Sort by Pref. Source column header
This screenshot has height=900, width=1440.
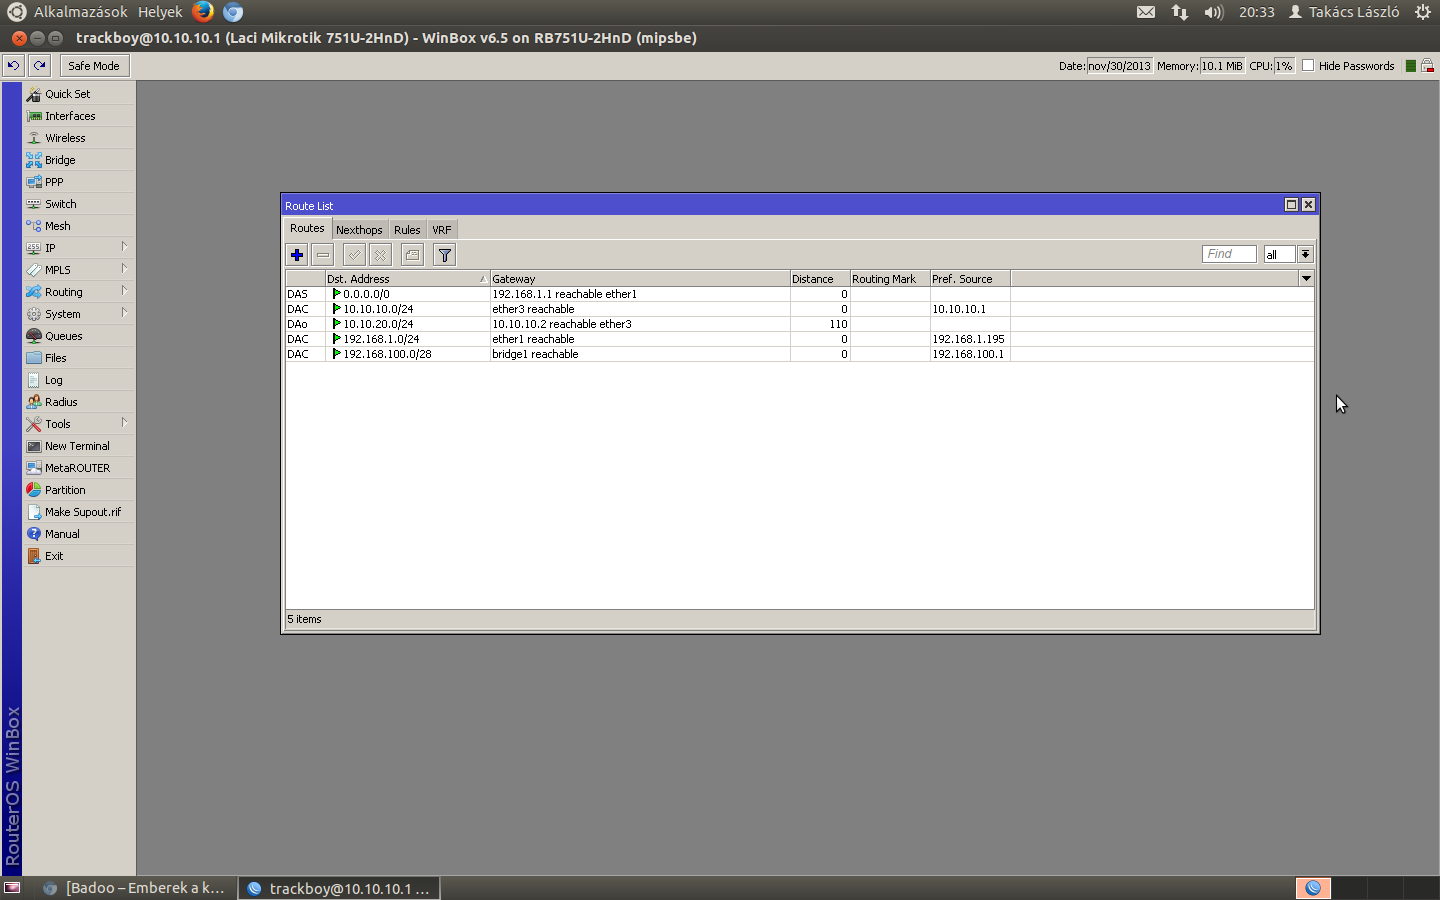[x=970, y=279]
